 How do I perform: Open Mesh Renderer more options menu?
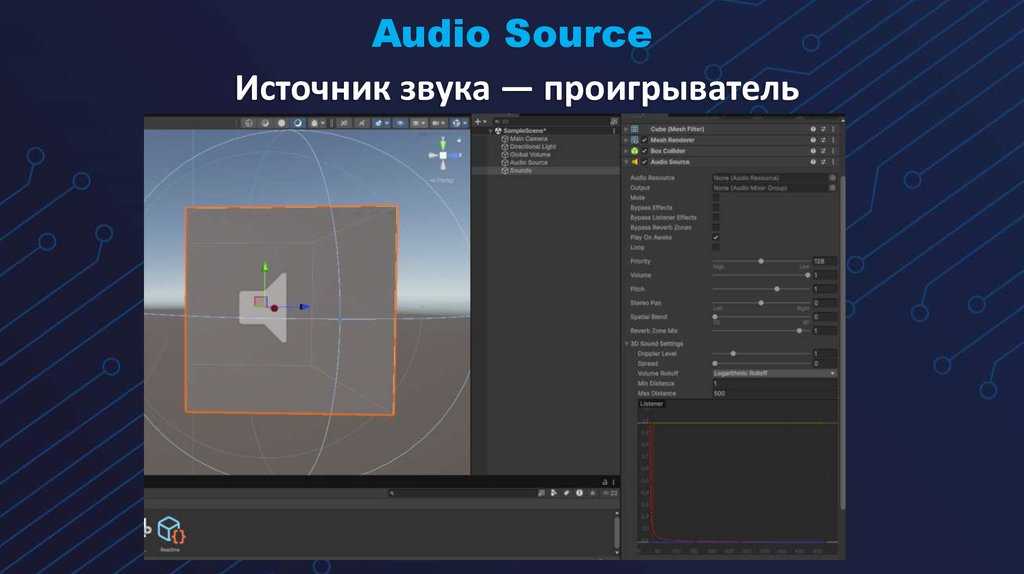click(833, 140)
